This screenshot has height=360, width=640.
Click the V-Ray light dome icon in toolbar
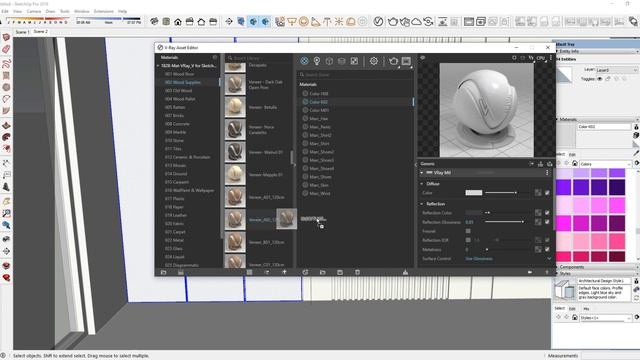pos(351,21)
